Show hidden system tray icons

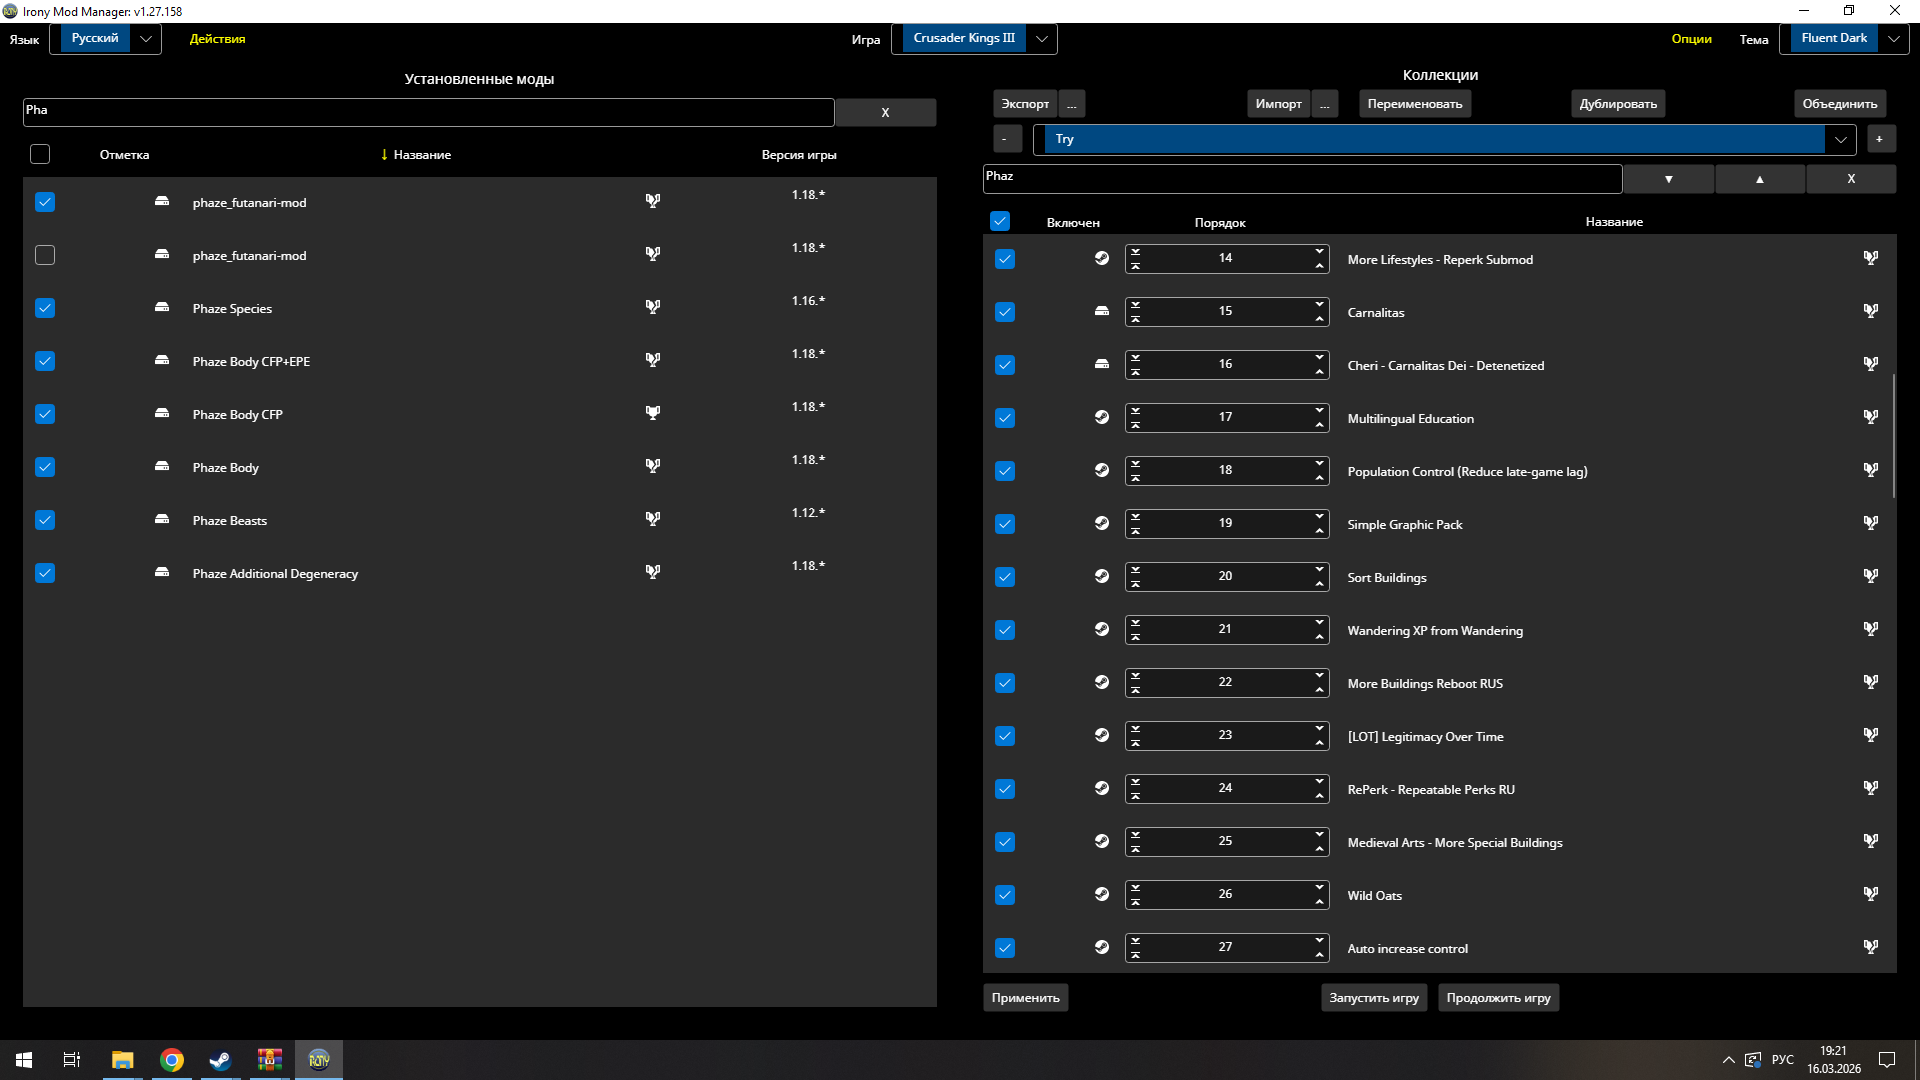click(x=1728, y=1060)
